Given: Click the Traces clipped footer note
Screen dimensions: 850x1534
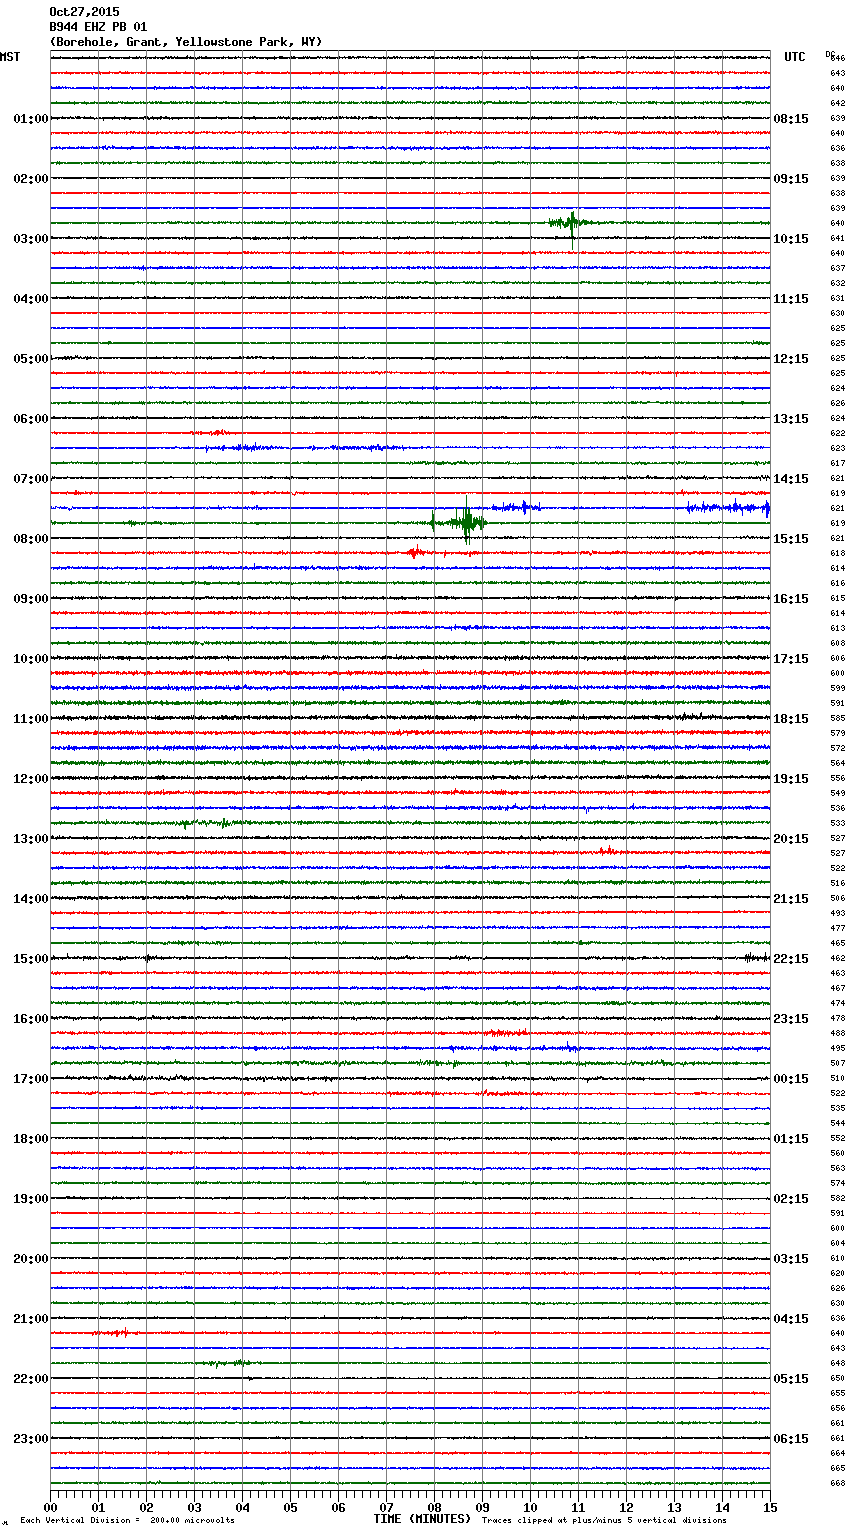Looking at the screenshot, I should click(604, 1521).
